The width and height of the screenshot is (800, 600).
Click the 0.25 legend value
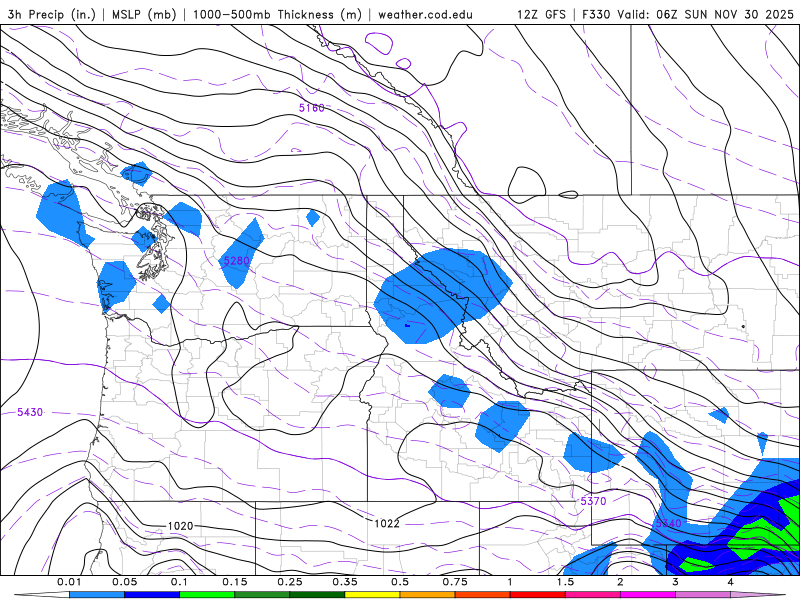[x=290, y=582]
